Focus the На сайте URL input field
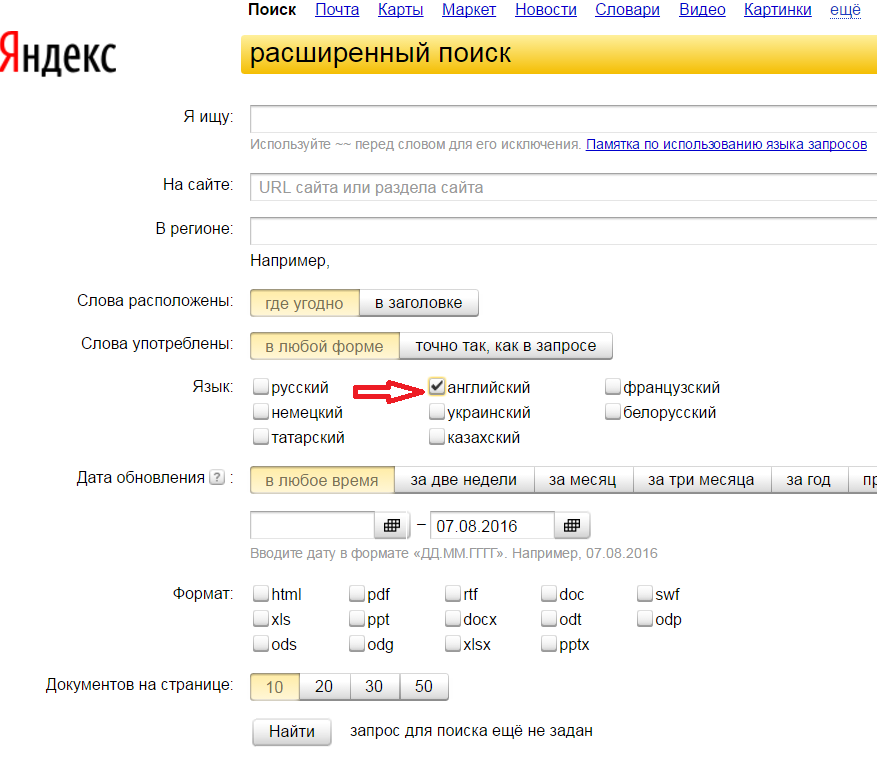Viewport: 877px width, 763px height. pyautogui.click(x=563, y=187)
